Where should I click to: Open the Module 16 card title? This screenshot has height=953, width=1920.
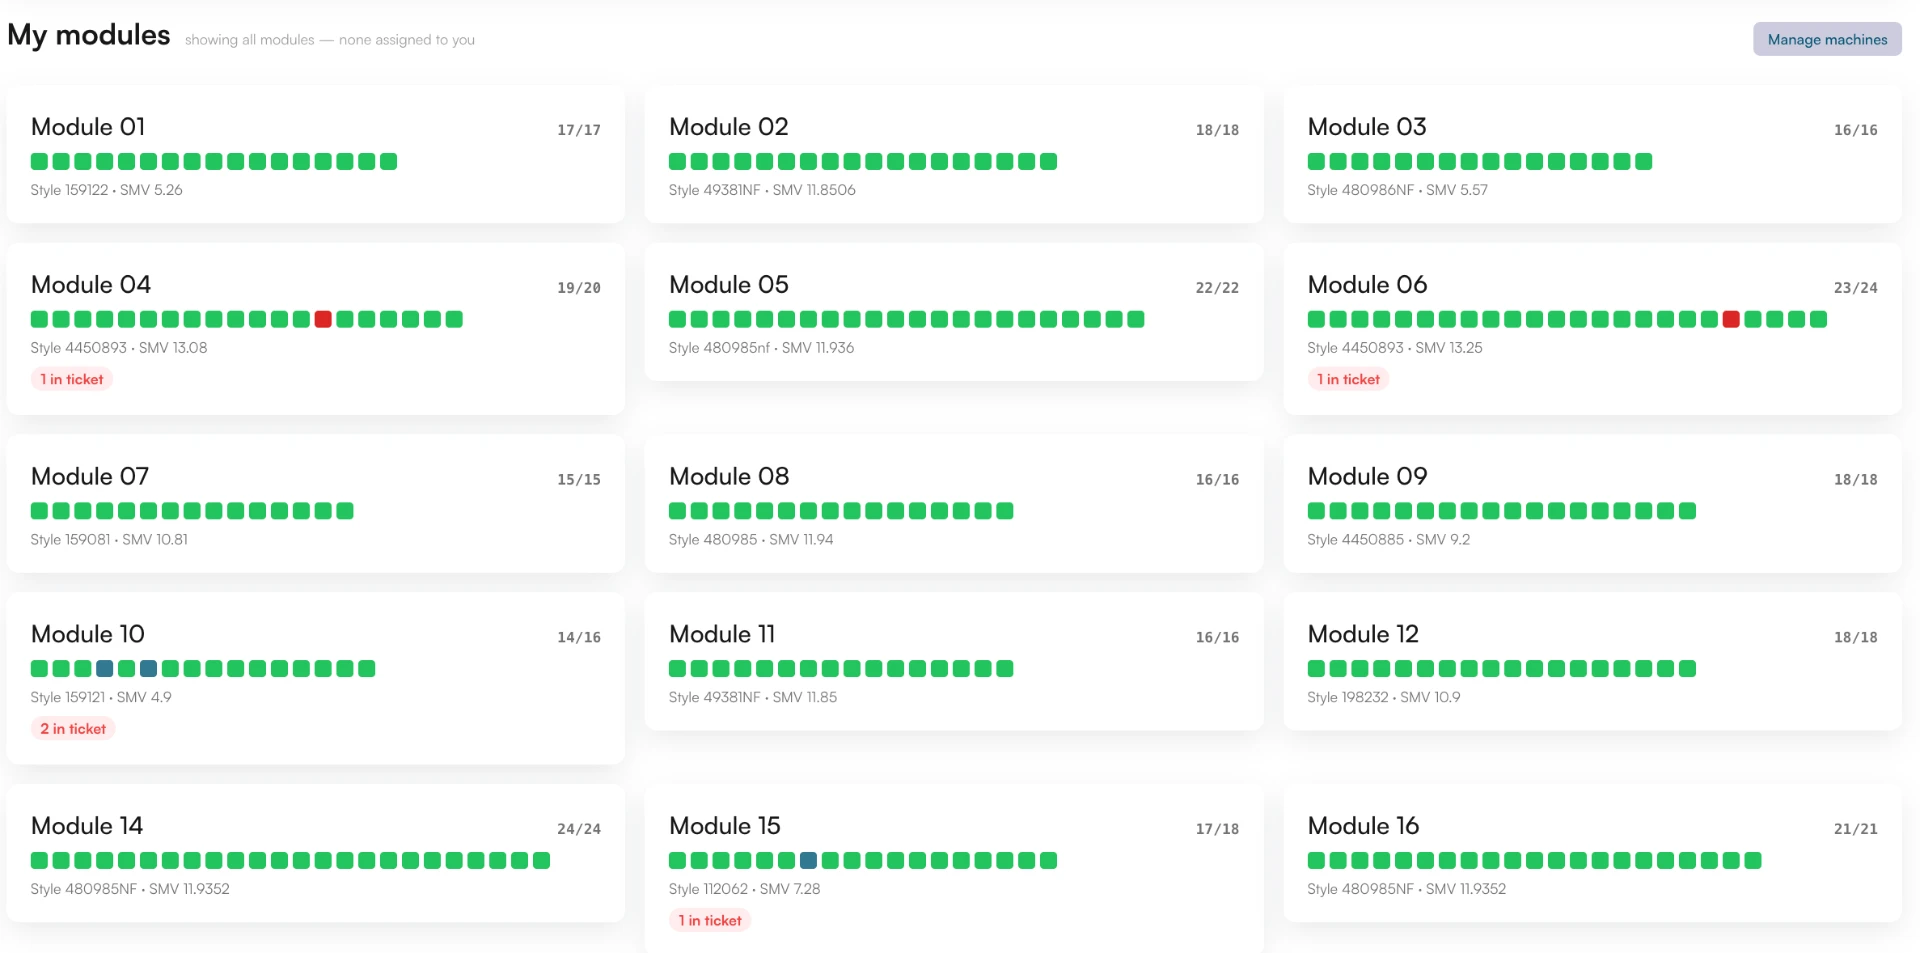pyautogui.click(x=1363, y=826)
